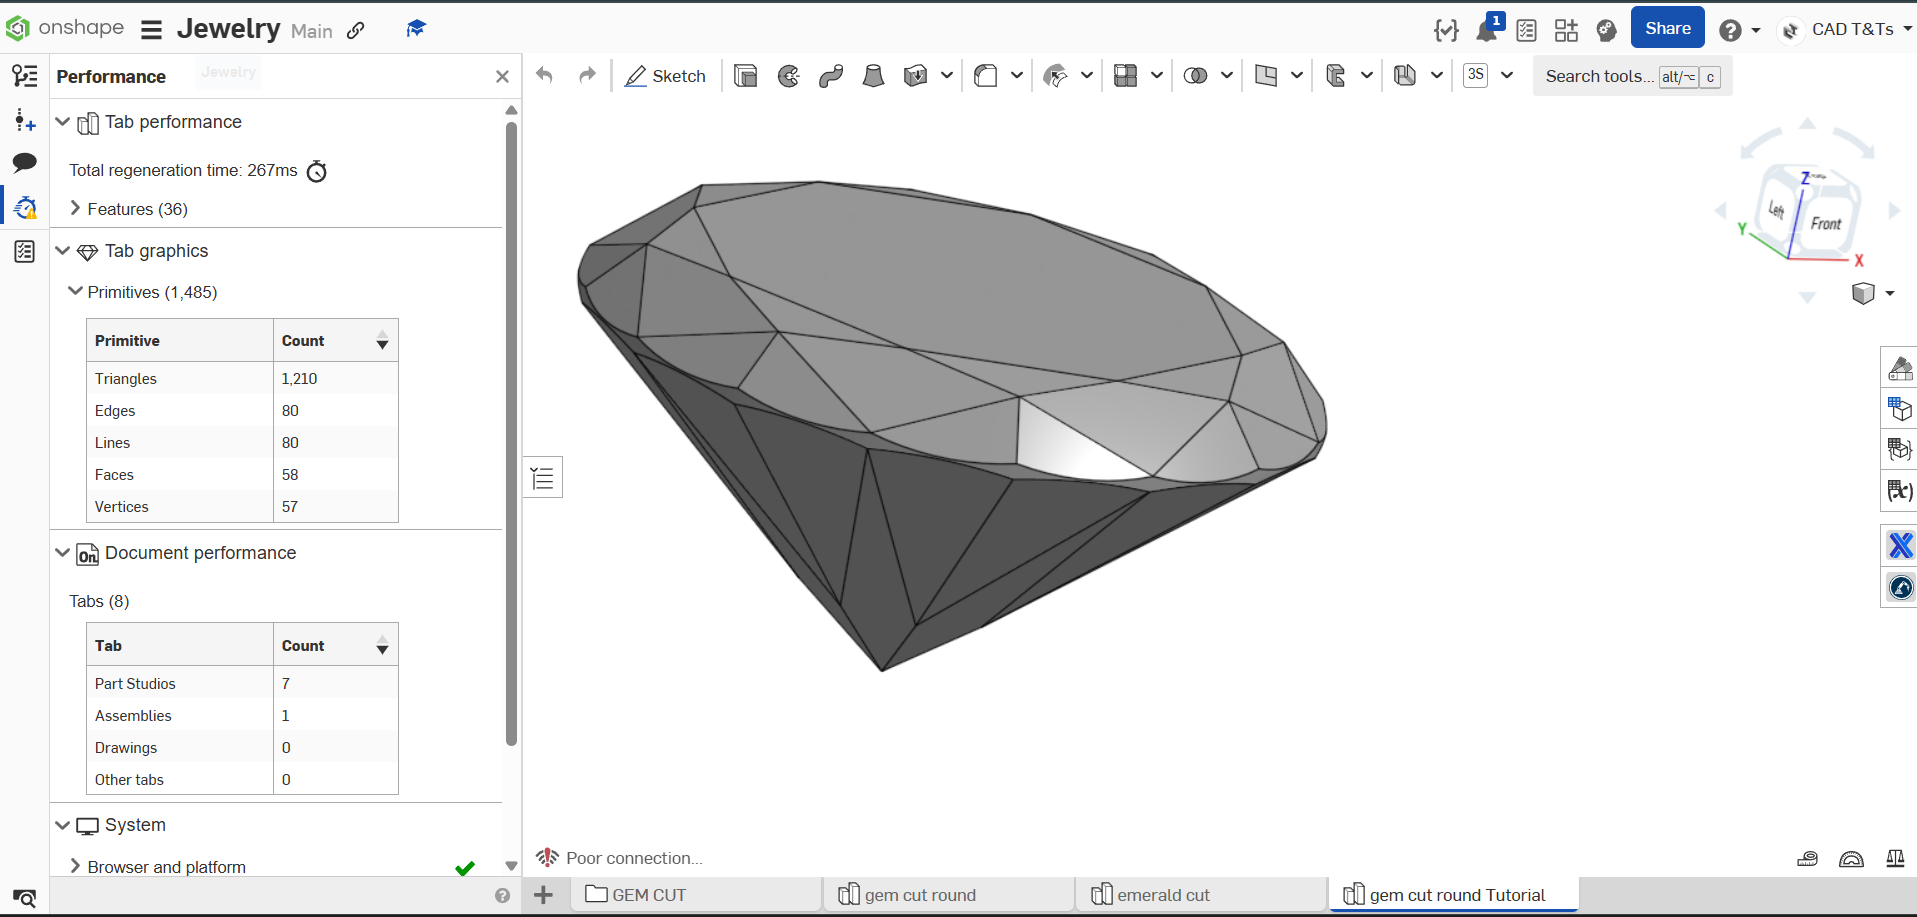
Task: Collapse the Tab performance section
Action: point(62,121)
